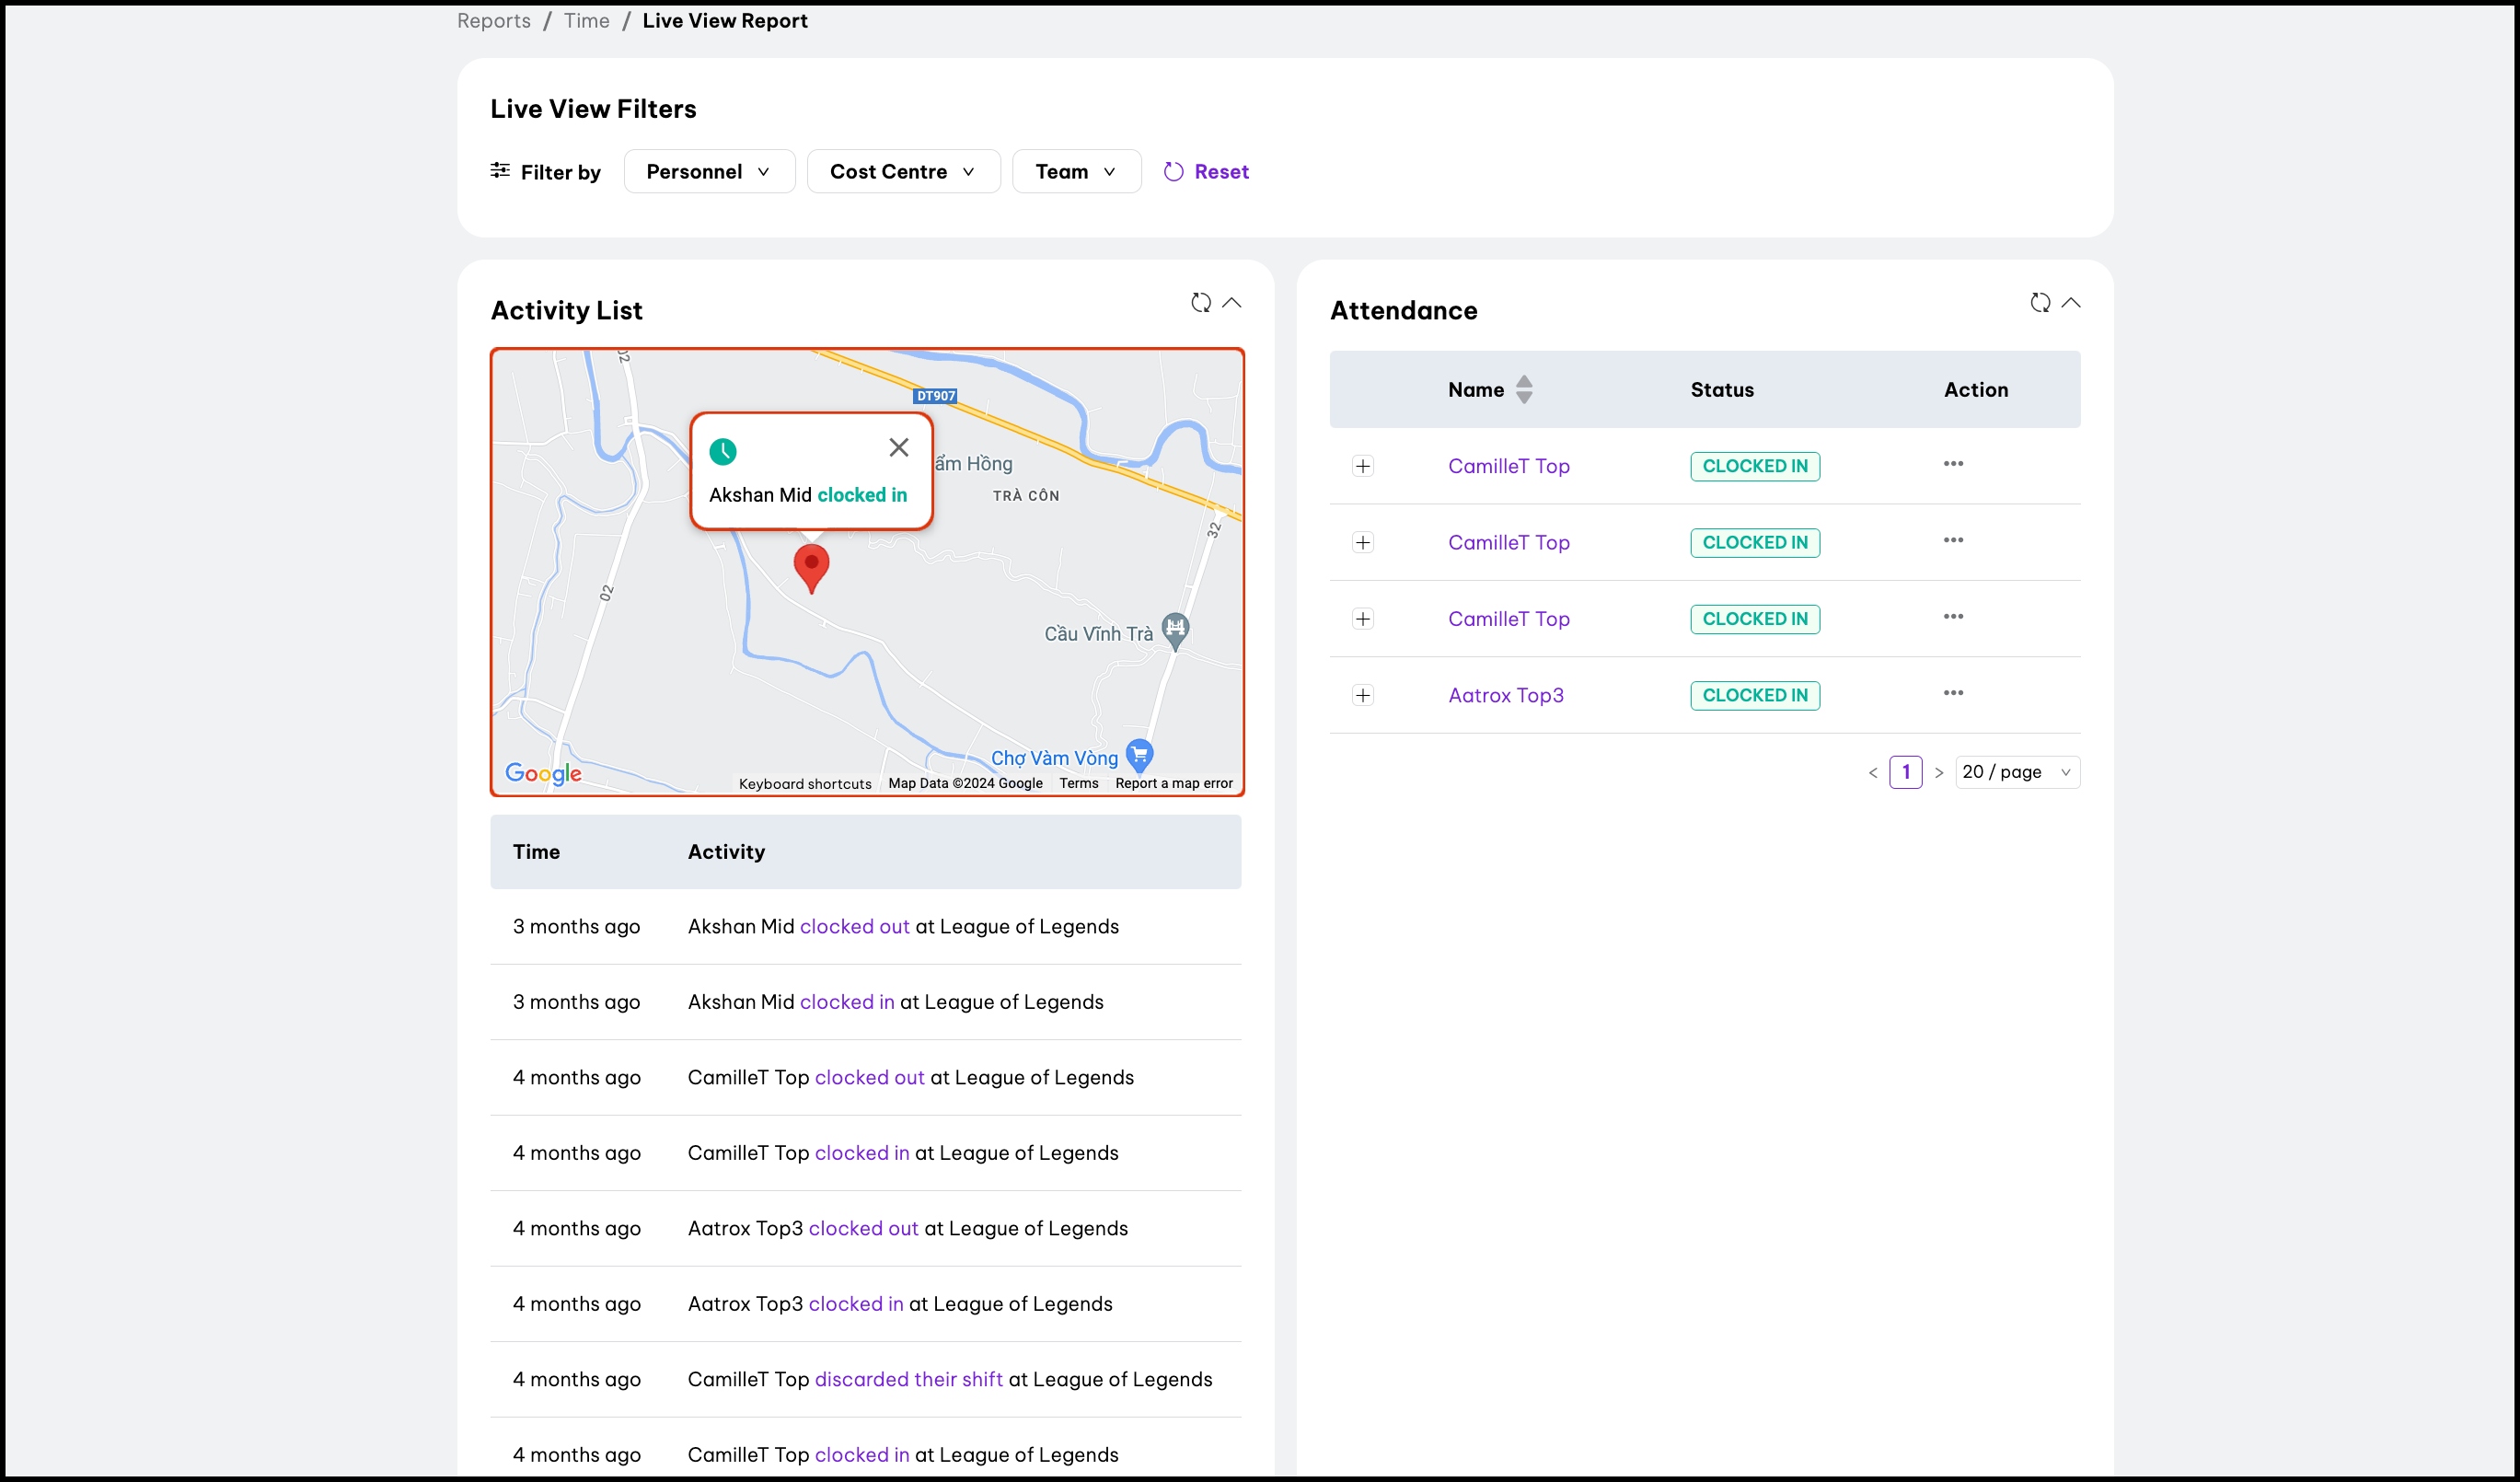Click the red map location pin
This screenshot has width=2520, height=1482.
click(811, 566)
